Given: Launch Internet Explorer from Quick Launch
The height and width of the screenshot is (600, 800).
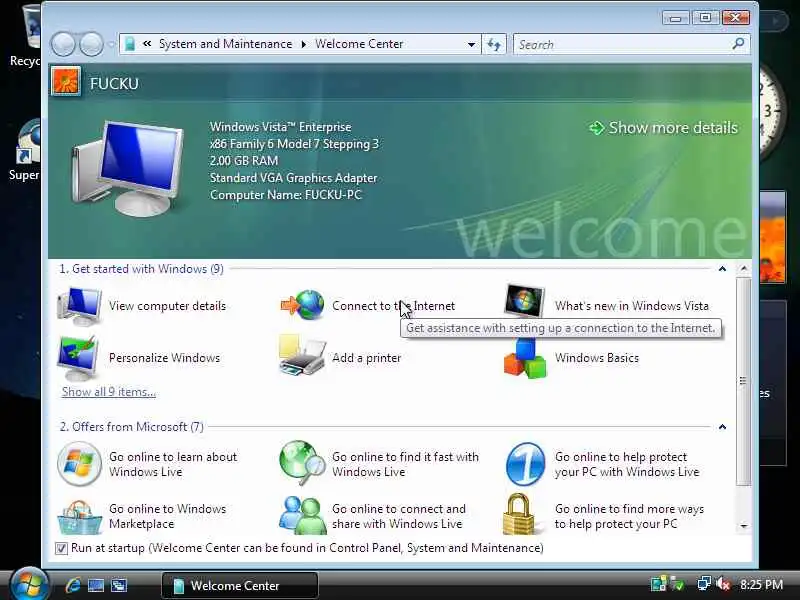Looking at the screenshot, I should 73,585.
